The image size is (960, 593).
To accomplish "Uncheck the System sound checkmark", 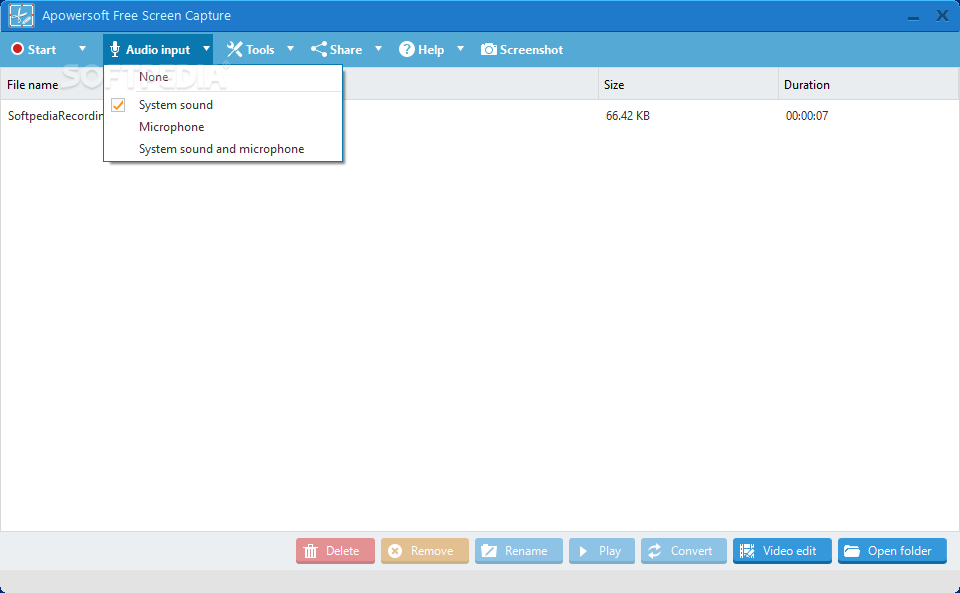I will pyautogui.click(x=118, y=105).
